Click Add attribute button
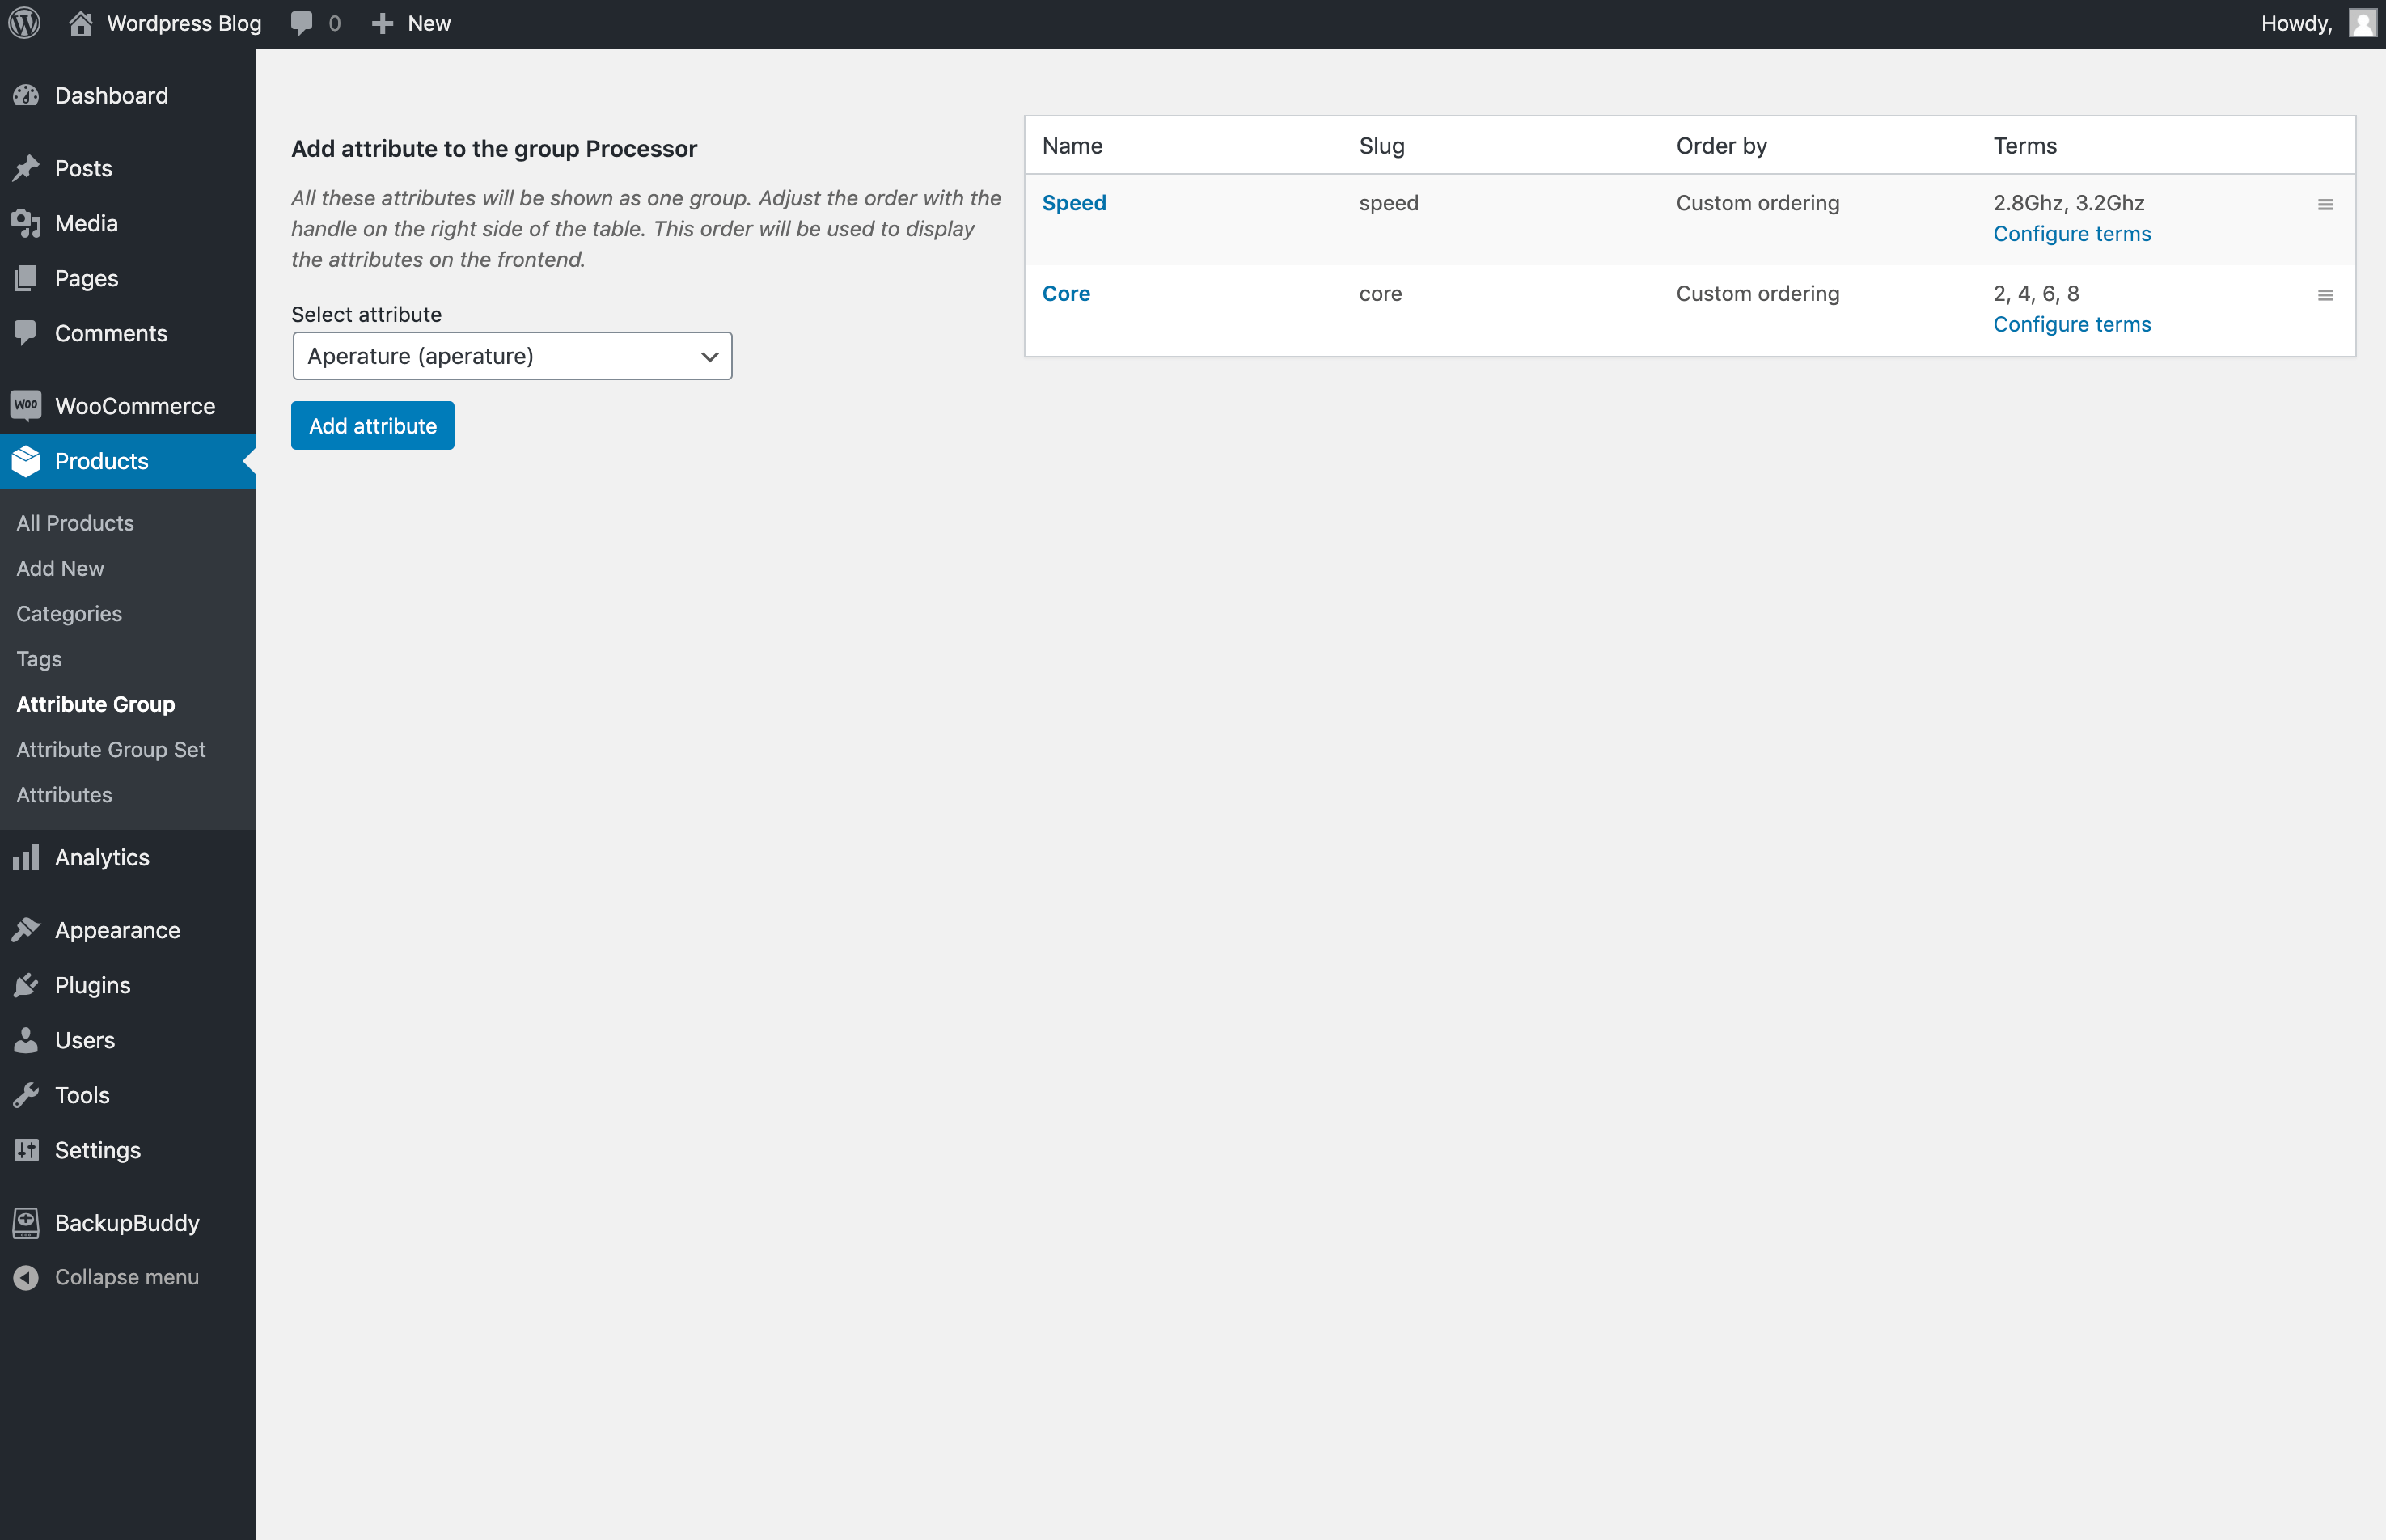This screenshot has width=2386, height=1540. click(x=372, y=424)
